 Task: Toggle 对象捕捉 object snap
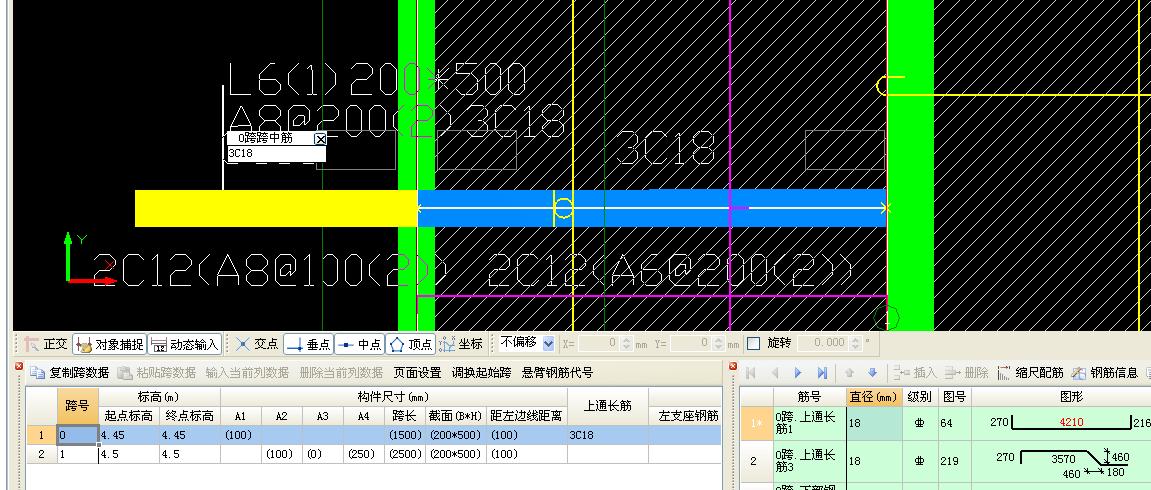(x=109, y=343)
